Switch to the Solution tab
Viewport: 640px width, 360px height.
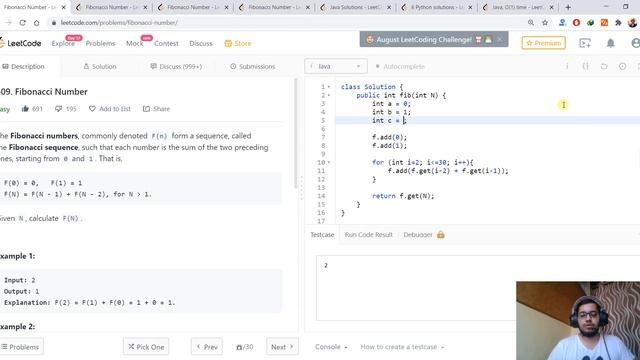point(100,66)
